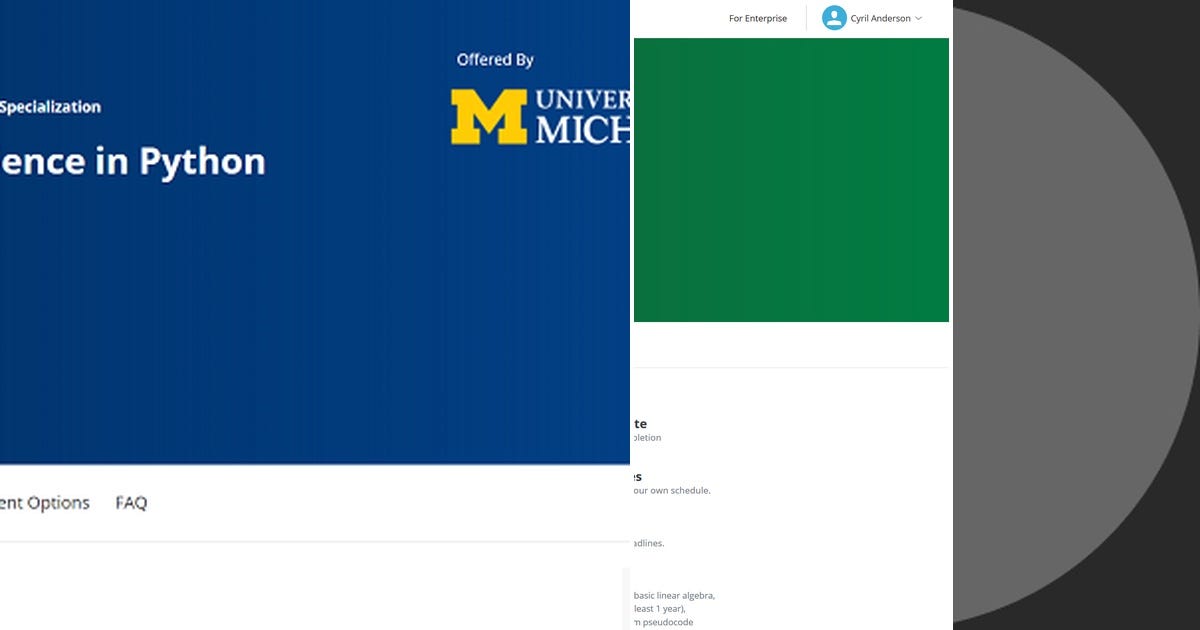The image size is (1200, 630).
Task: Switch to the FAQ tab
Action: [x=131, y=503]
